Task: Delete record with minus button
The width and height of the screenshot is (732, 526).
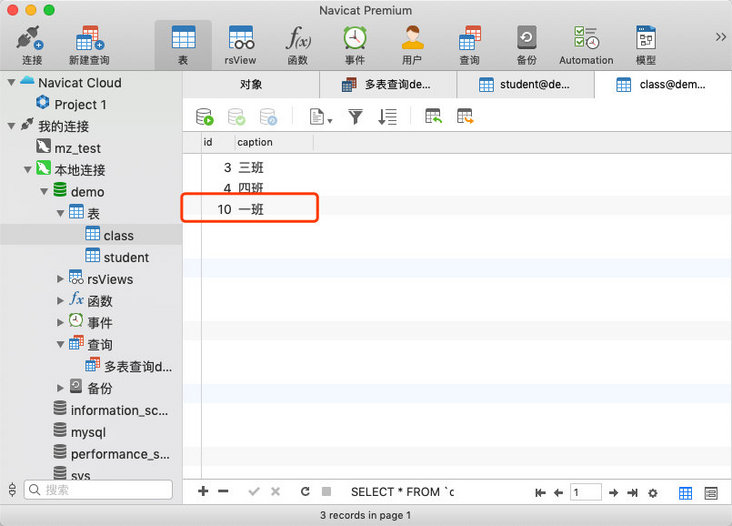Action: 223,491
